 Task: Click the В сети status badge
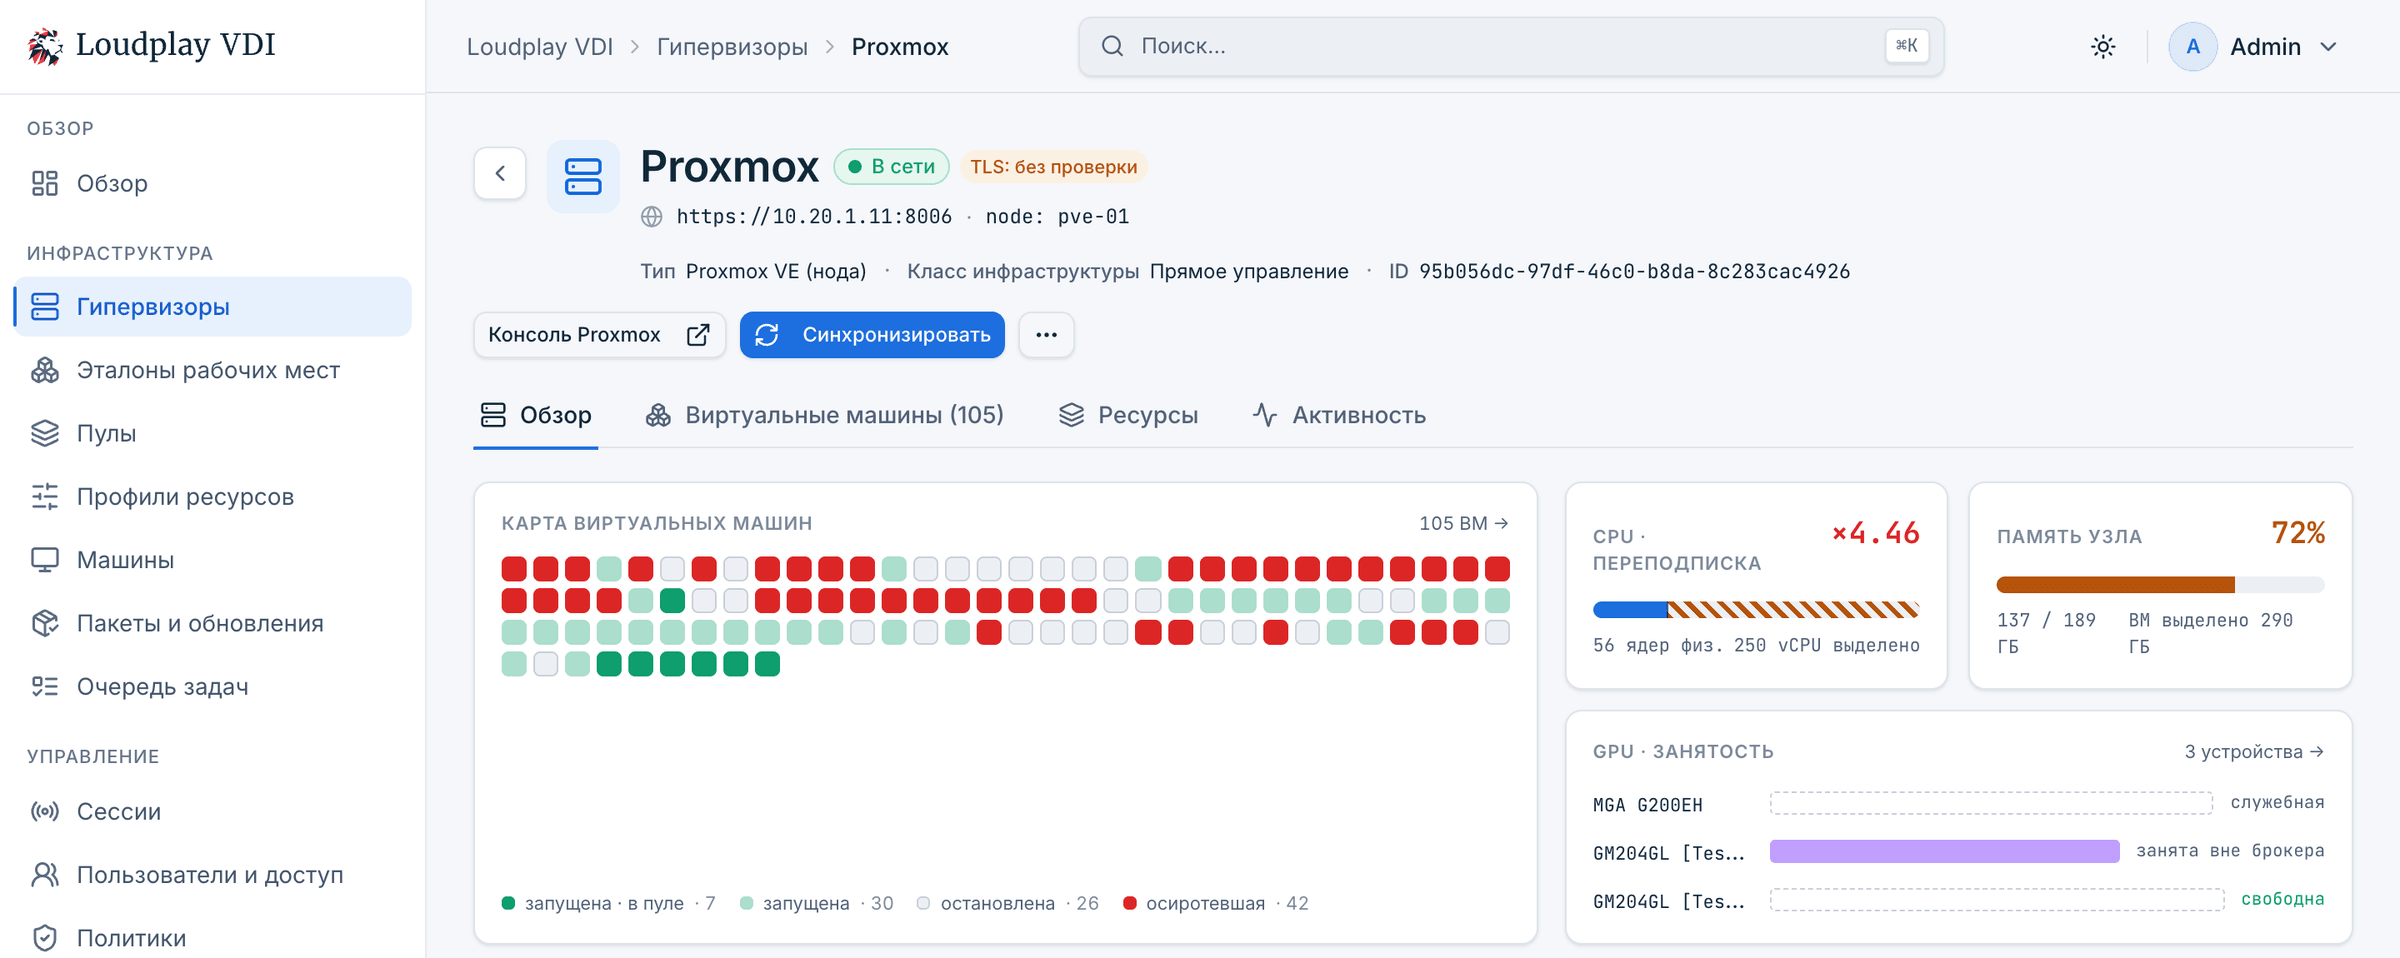[x=892, y=167]
